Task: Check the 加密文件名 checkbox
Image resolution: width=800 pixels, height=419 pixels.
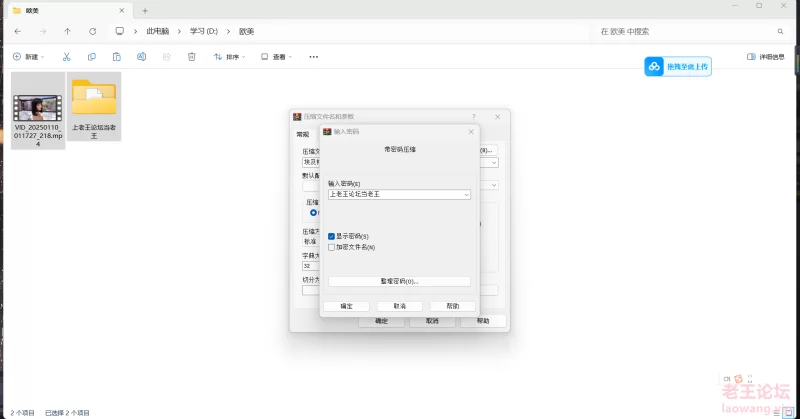Action: pyautogui.click(x=331, y=247)
